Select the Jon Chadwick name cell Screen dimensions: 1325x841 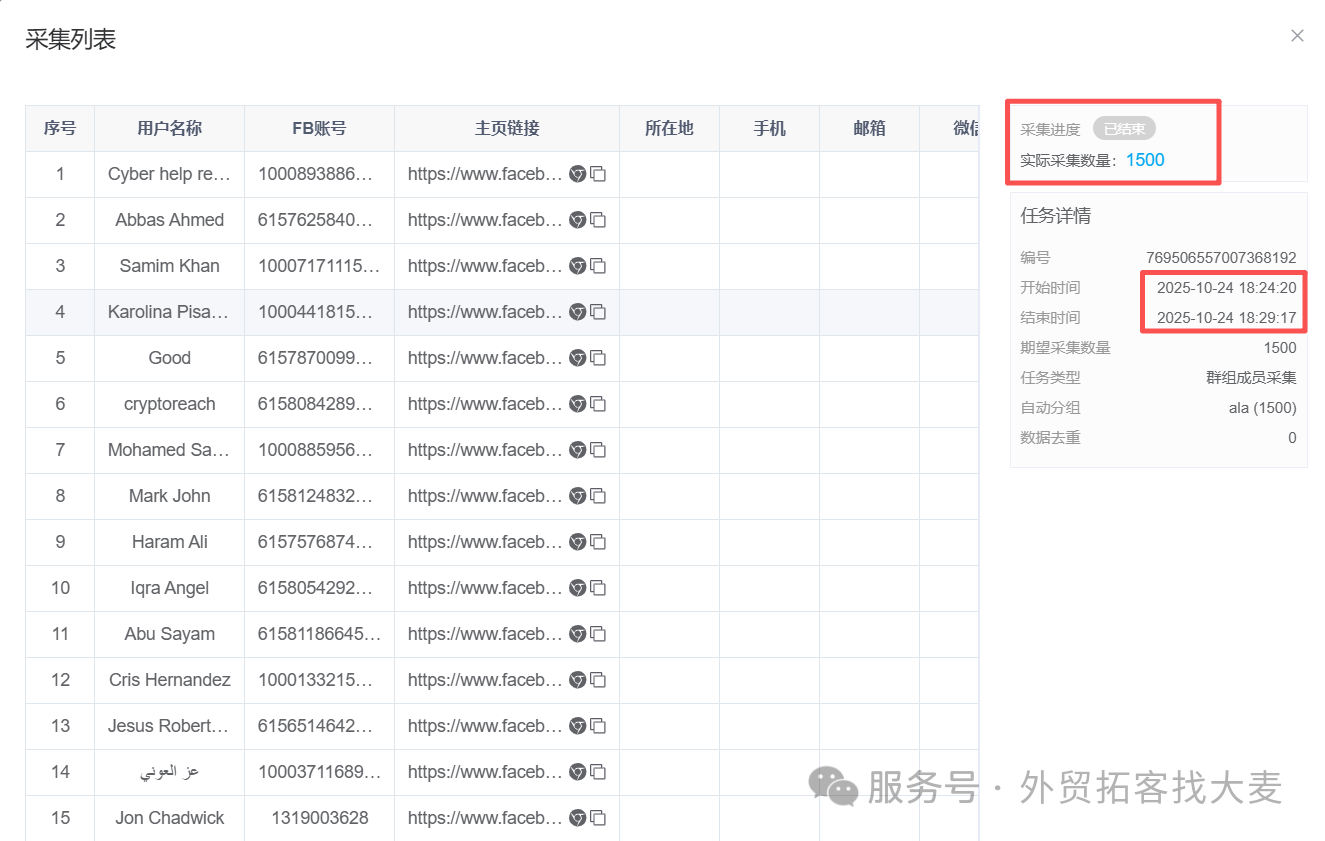click(170, 818)
